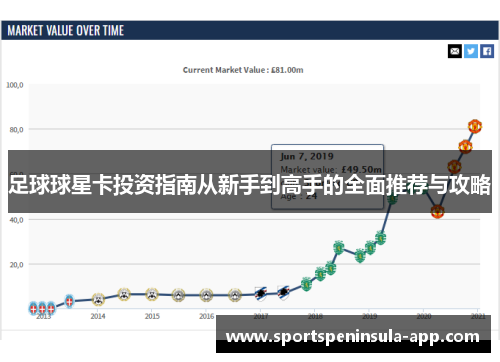Select the Sporting crest marker just below 40,0

(380, 238)
